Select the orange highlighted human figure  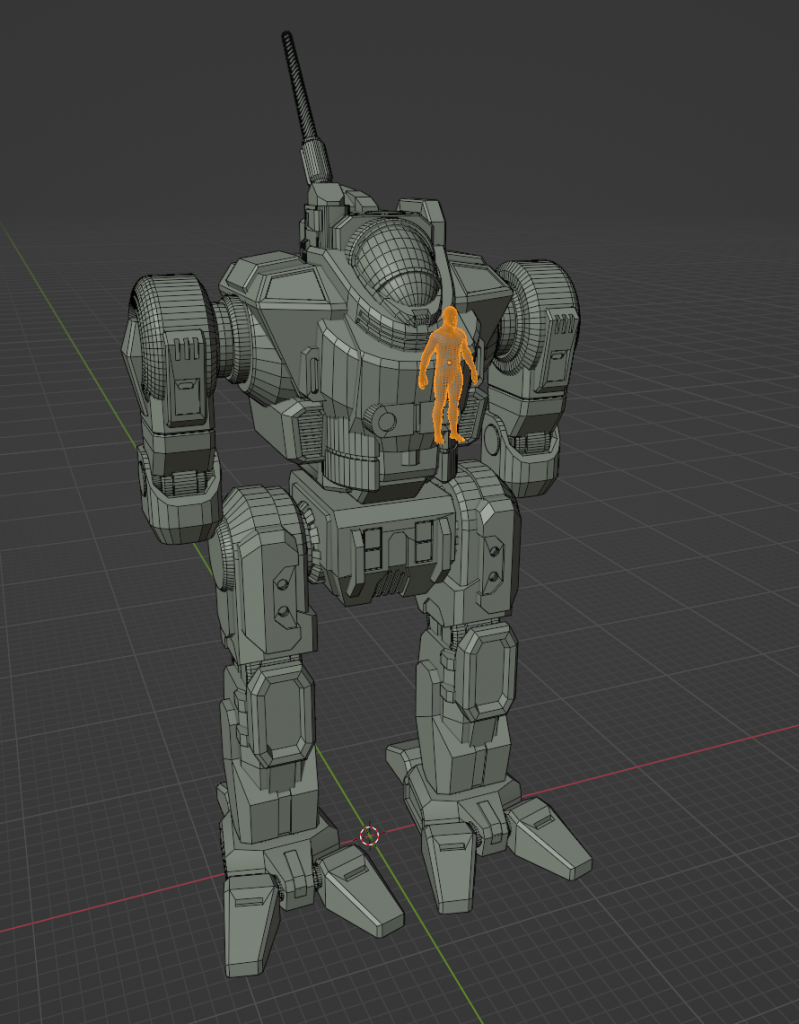(448, 375)
